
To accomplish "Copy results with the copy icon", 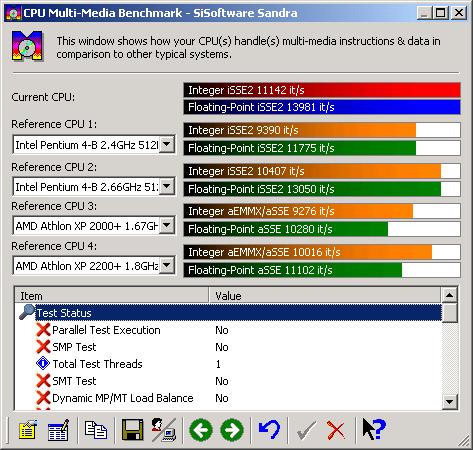I will click(x=96, y=430).
